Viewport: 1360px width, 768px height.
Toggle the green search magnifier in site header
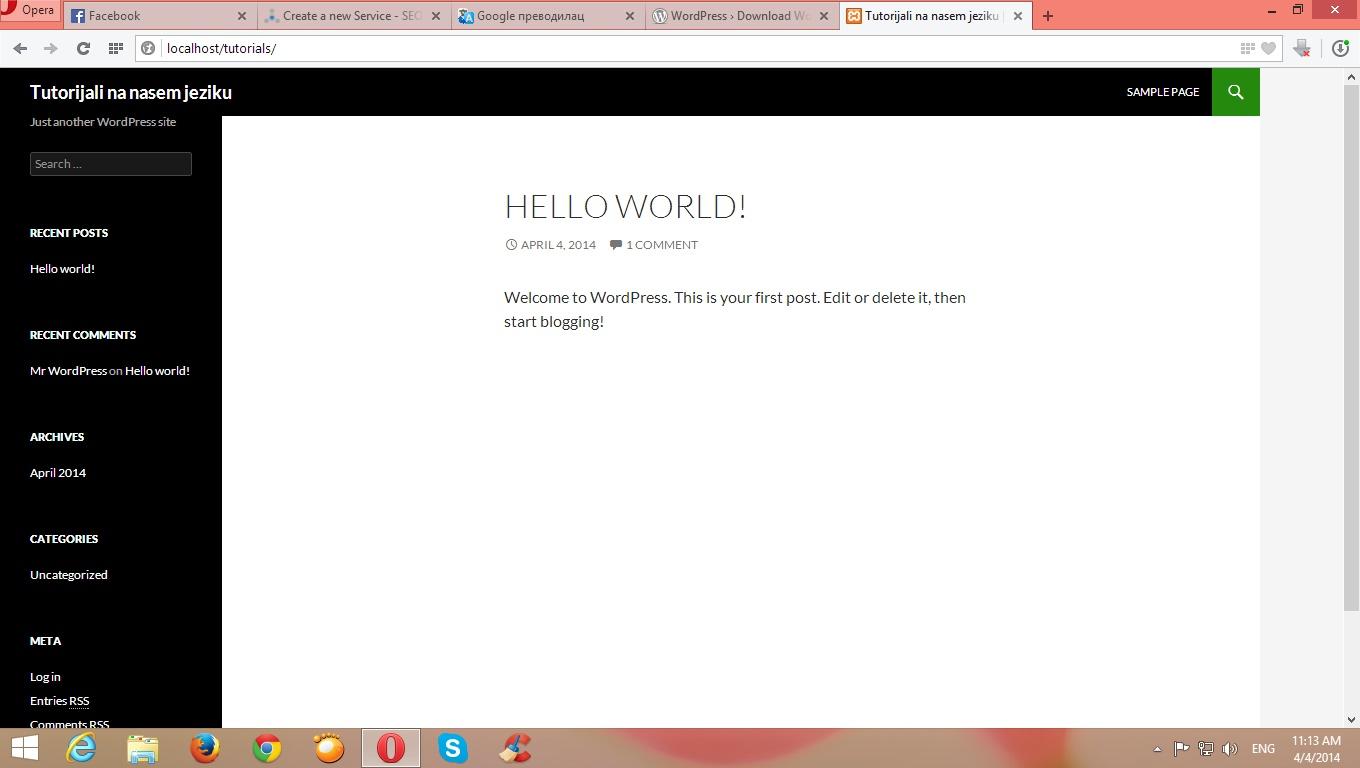(1235, 91)
